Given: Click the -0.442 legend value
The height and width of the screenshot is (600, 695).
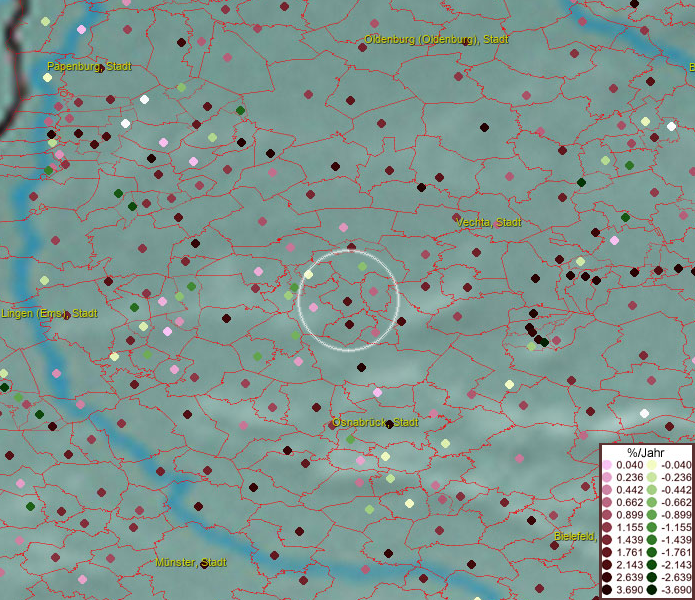Looking at the screenshot, I should tap(676, 490).
